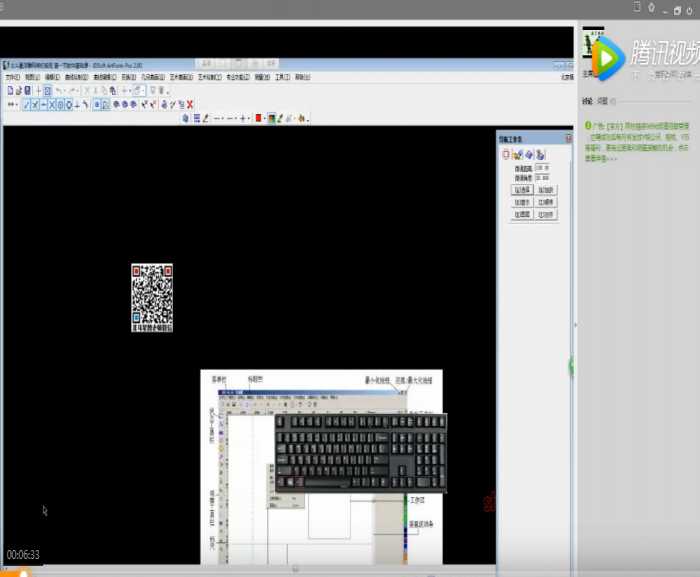This screenshot has width=700, height=577.
Task: Click the second input field in guide panel
Action: [542, 177]
